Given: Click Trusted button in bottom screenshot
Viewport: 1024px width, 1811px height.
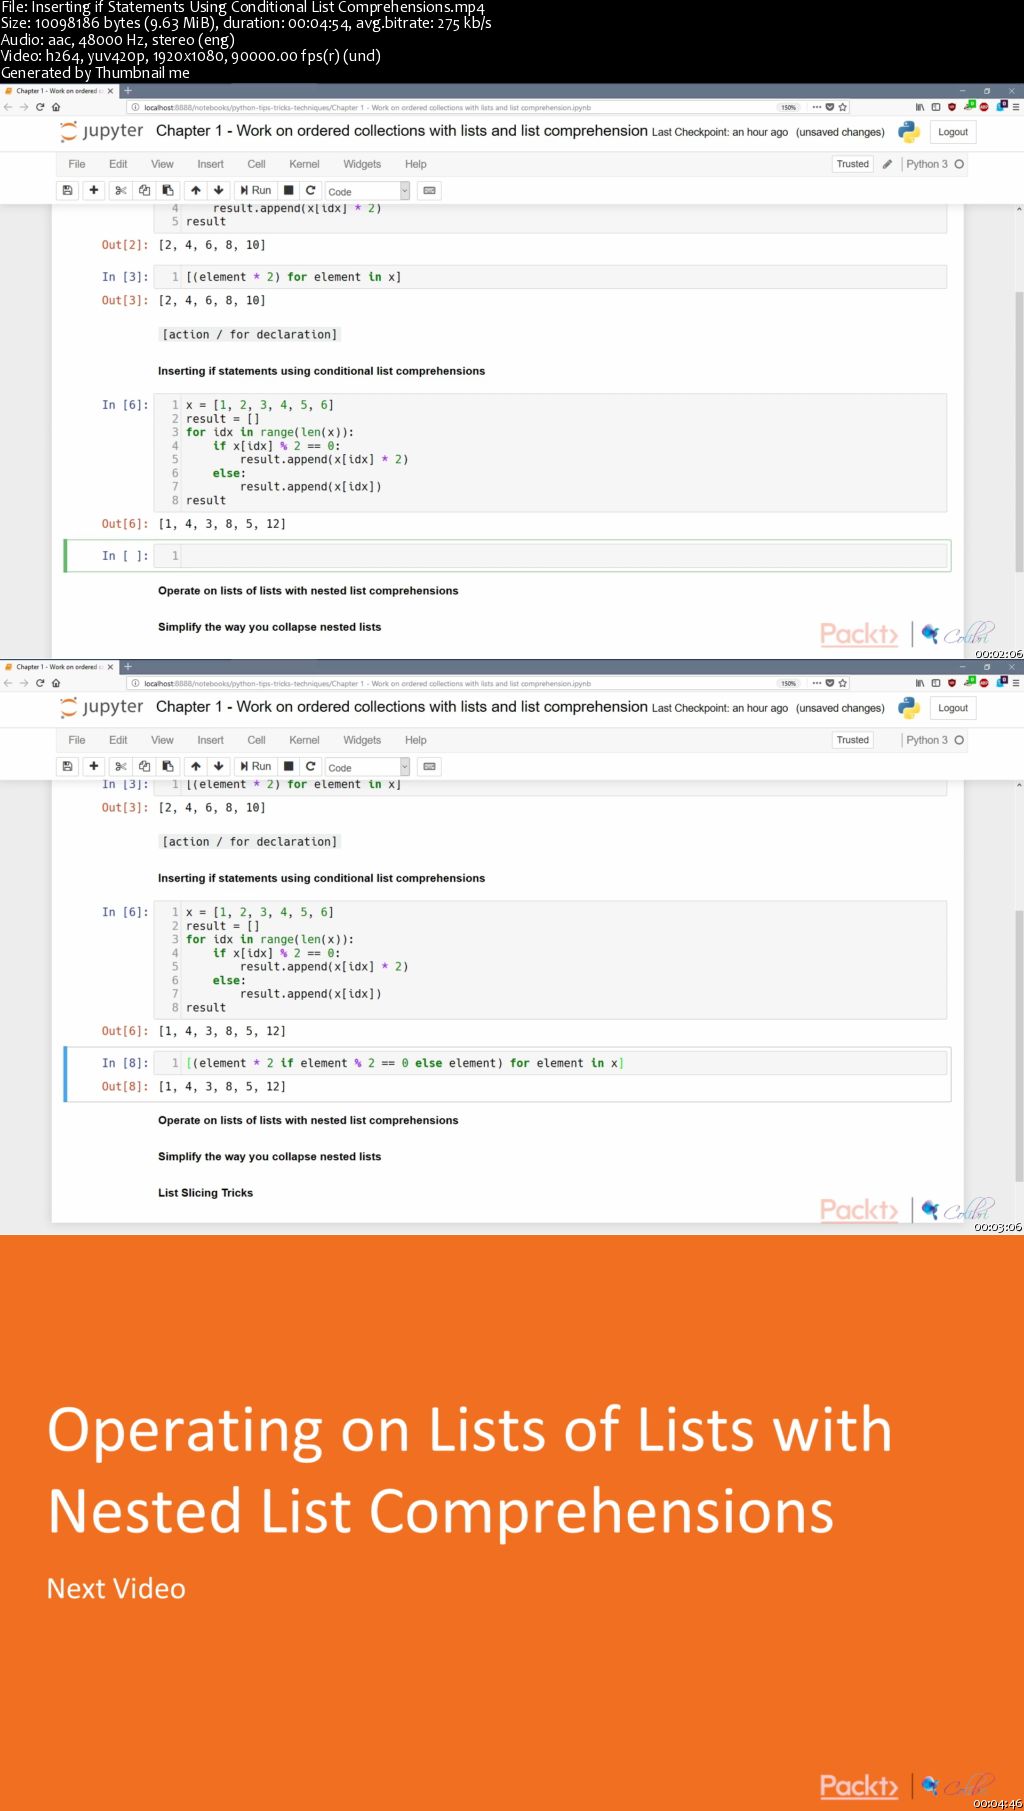Looking at the screenshot, I should click(x=853, y=740).
